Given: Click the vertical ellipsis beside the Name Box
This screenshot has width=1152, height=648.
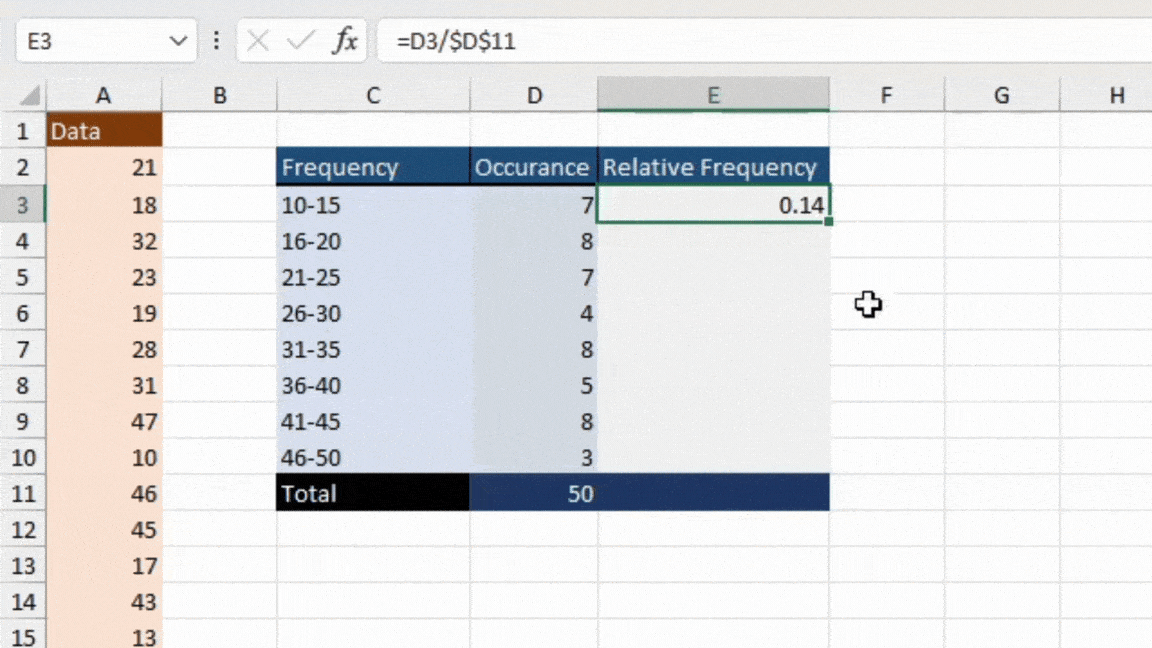Looking at the screenshot, I should coord(216,41).
